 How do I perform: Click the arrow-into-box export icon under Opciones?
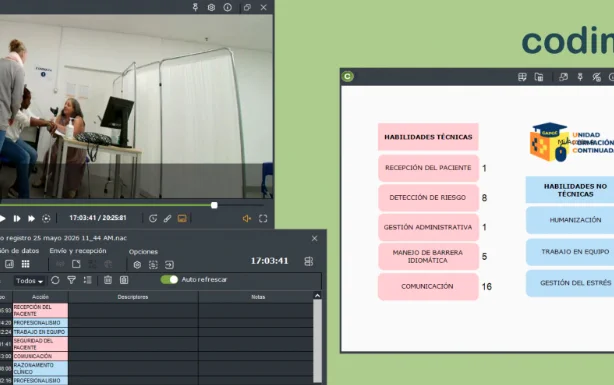pyautogui.click(x=170, y=265)
